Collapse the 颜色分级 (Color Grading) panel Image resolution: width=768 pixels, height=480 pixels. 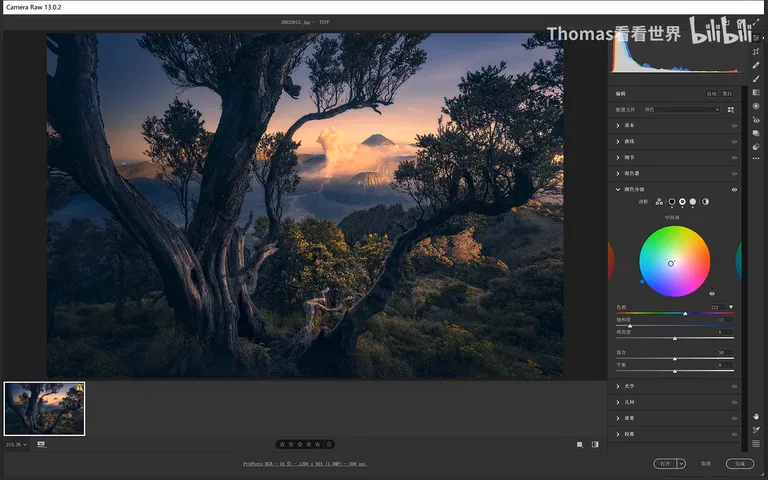618,190
